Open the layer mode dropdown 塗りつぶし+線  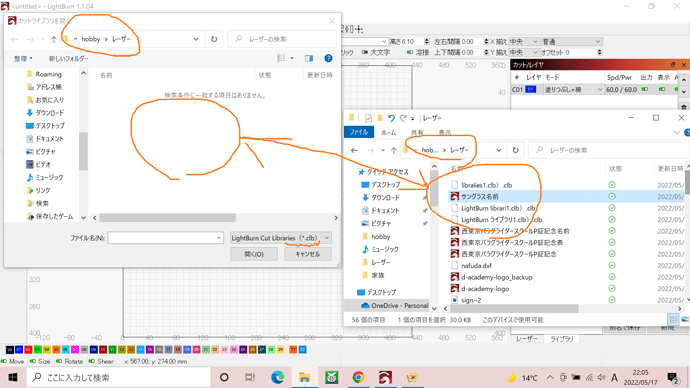coord(573,89)
